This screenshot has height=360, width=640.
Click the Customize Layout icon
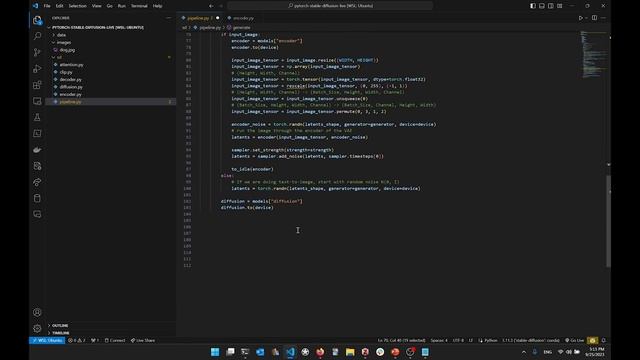(560, 6)
